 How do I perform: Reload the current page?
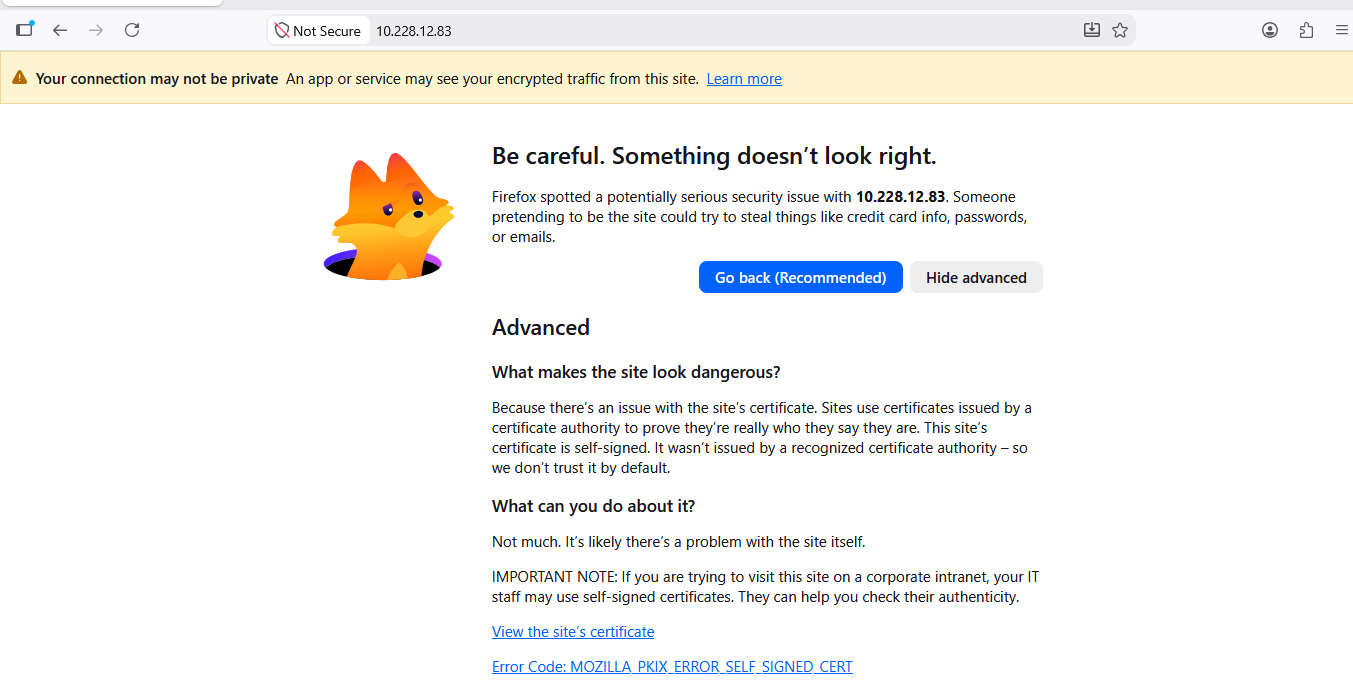[x=132, y=31]
